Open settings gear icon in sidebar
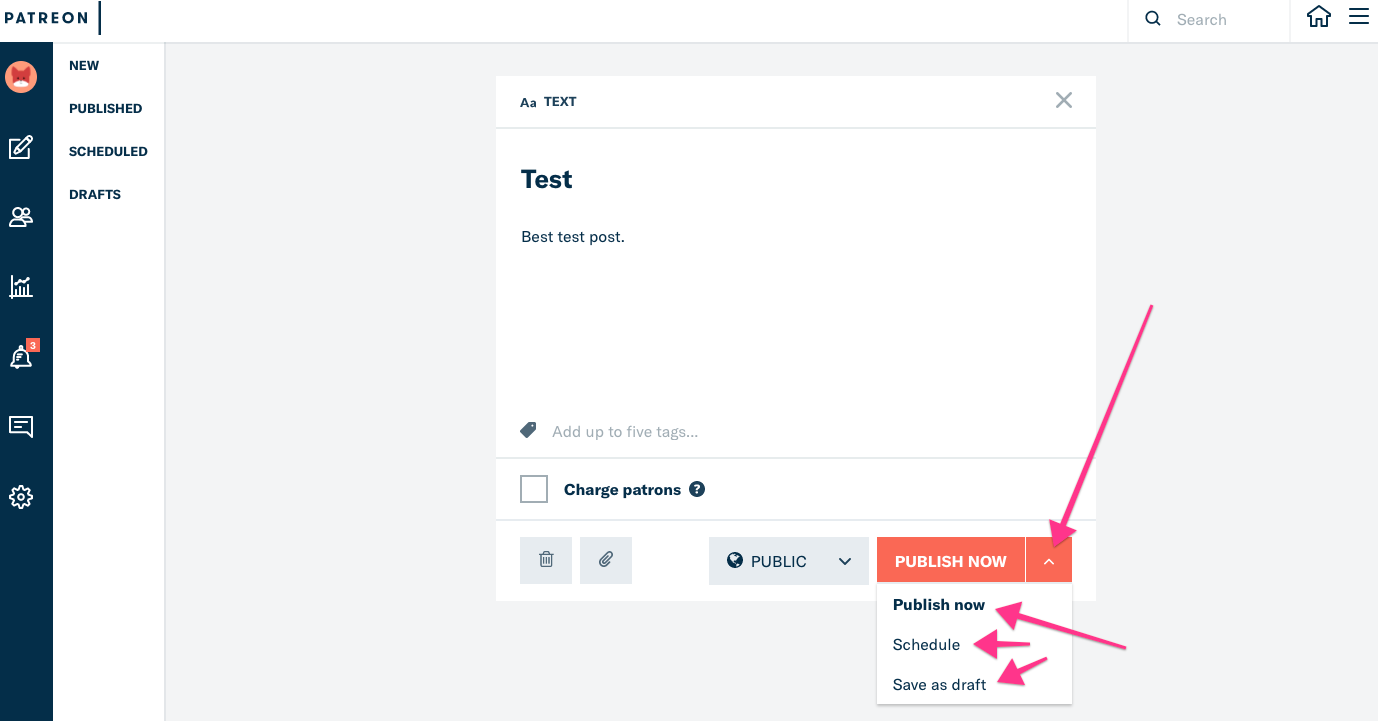The width and height of the screenshot is (1378, 721). tap(21, 497)
